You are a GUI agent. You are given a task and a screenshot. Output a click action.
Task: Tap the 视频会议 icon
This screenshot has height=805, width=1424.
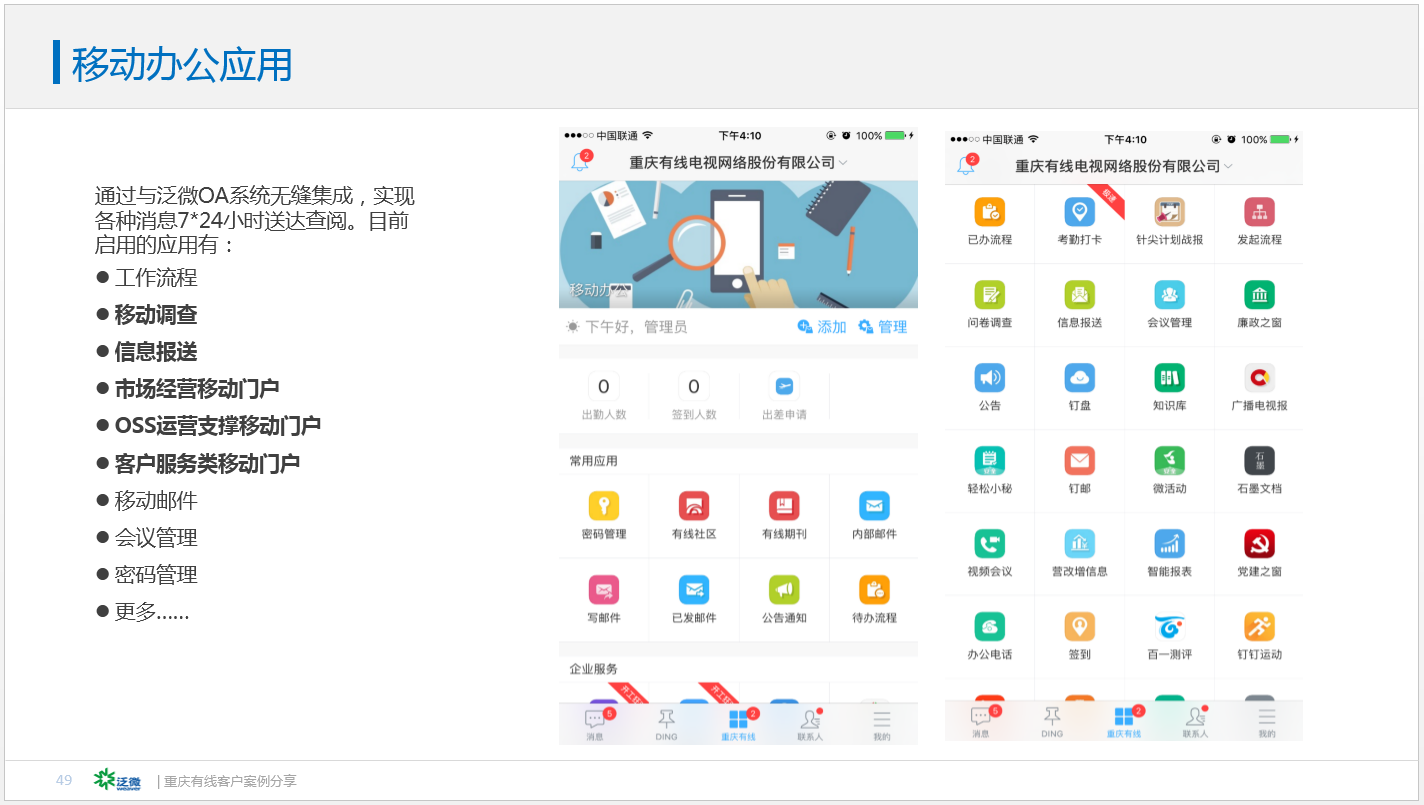(x=989, y=544)
